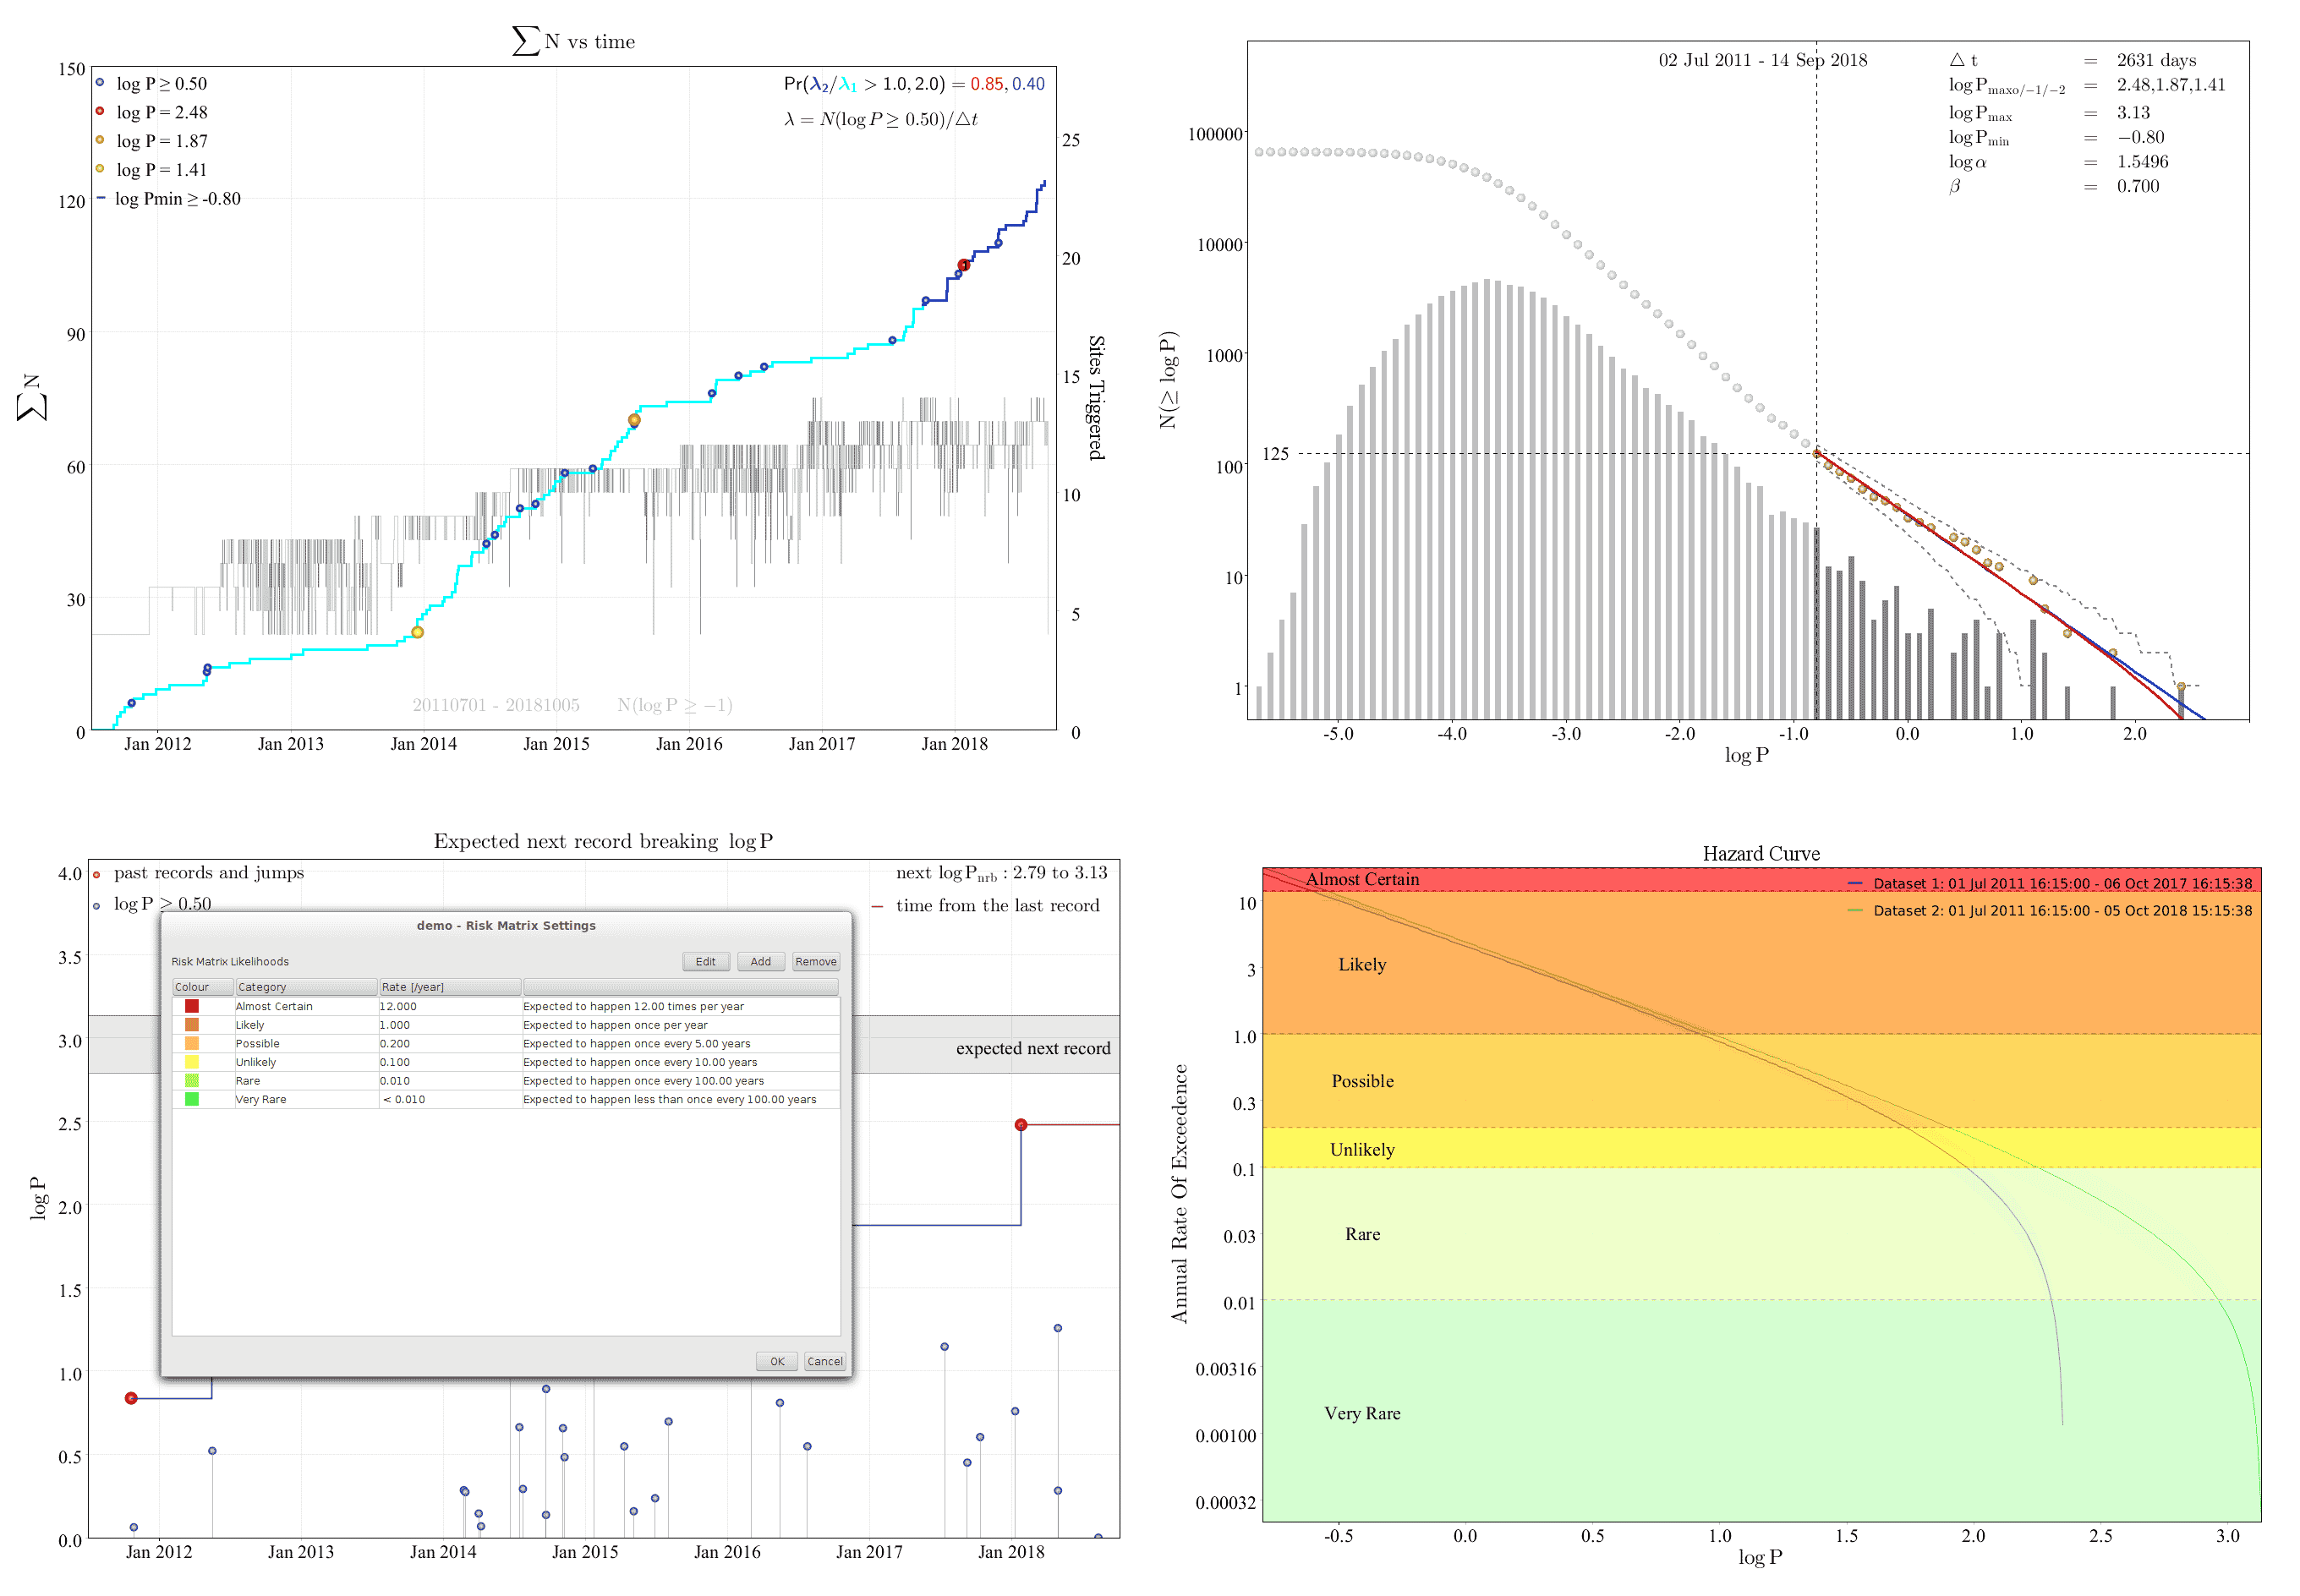Screen dimensions: 2300x1596
Task: Click the dark orange Likely colour swatch
Action: (x=192, y=1025)
